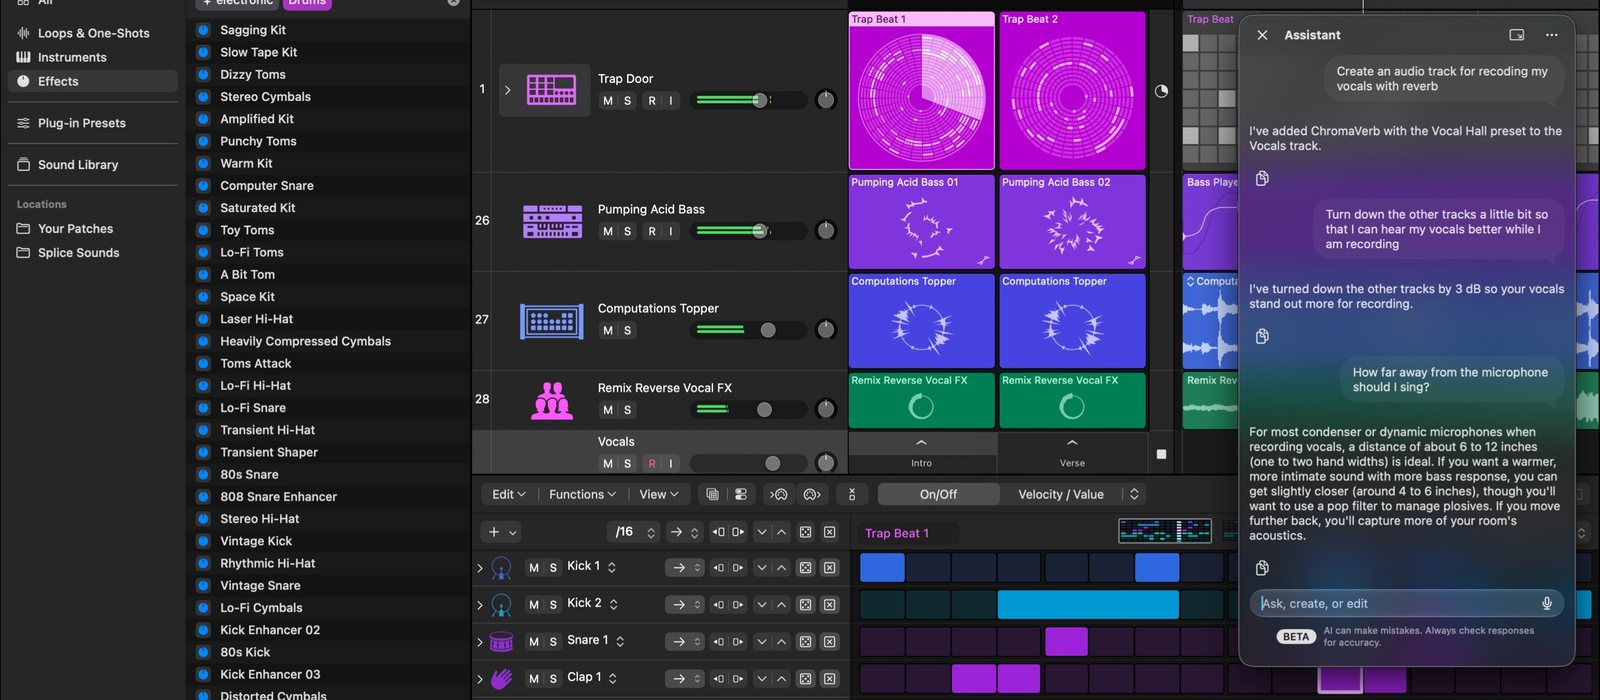
Task: Click the Clap 1 hand icon
Action: click(x=502, y=679)
